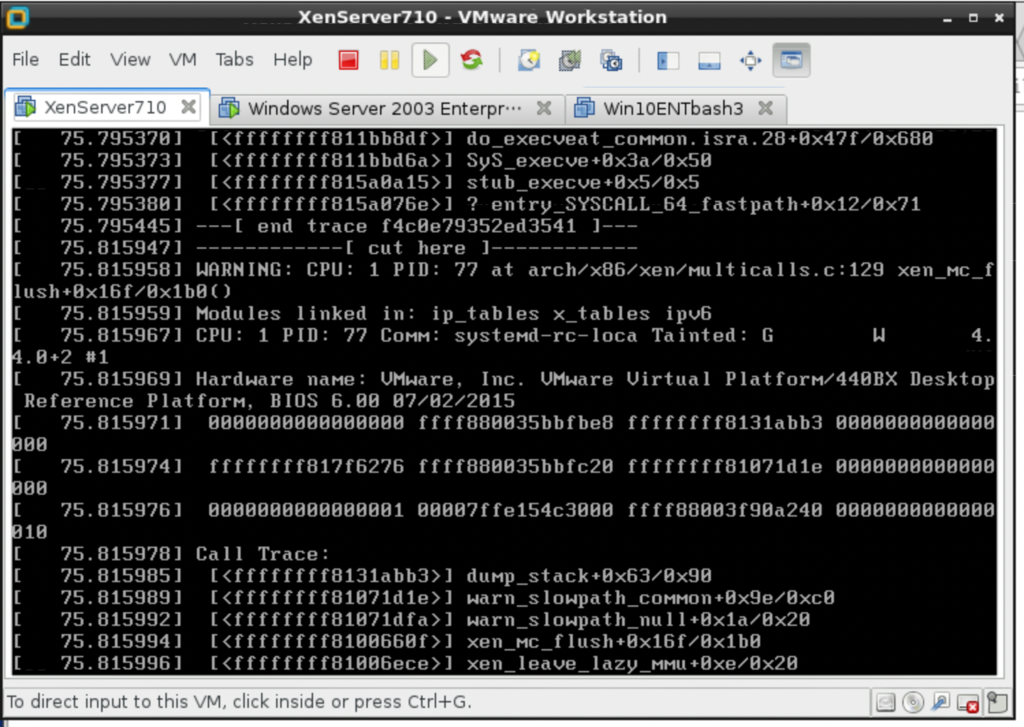The image size is (1024, 727).
Task: Open the View menu
Action: pyautogui.click(x=130, y=59)
